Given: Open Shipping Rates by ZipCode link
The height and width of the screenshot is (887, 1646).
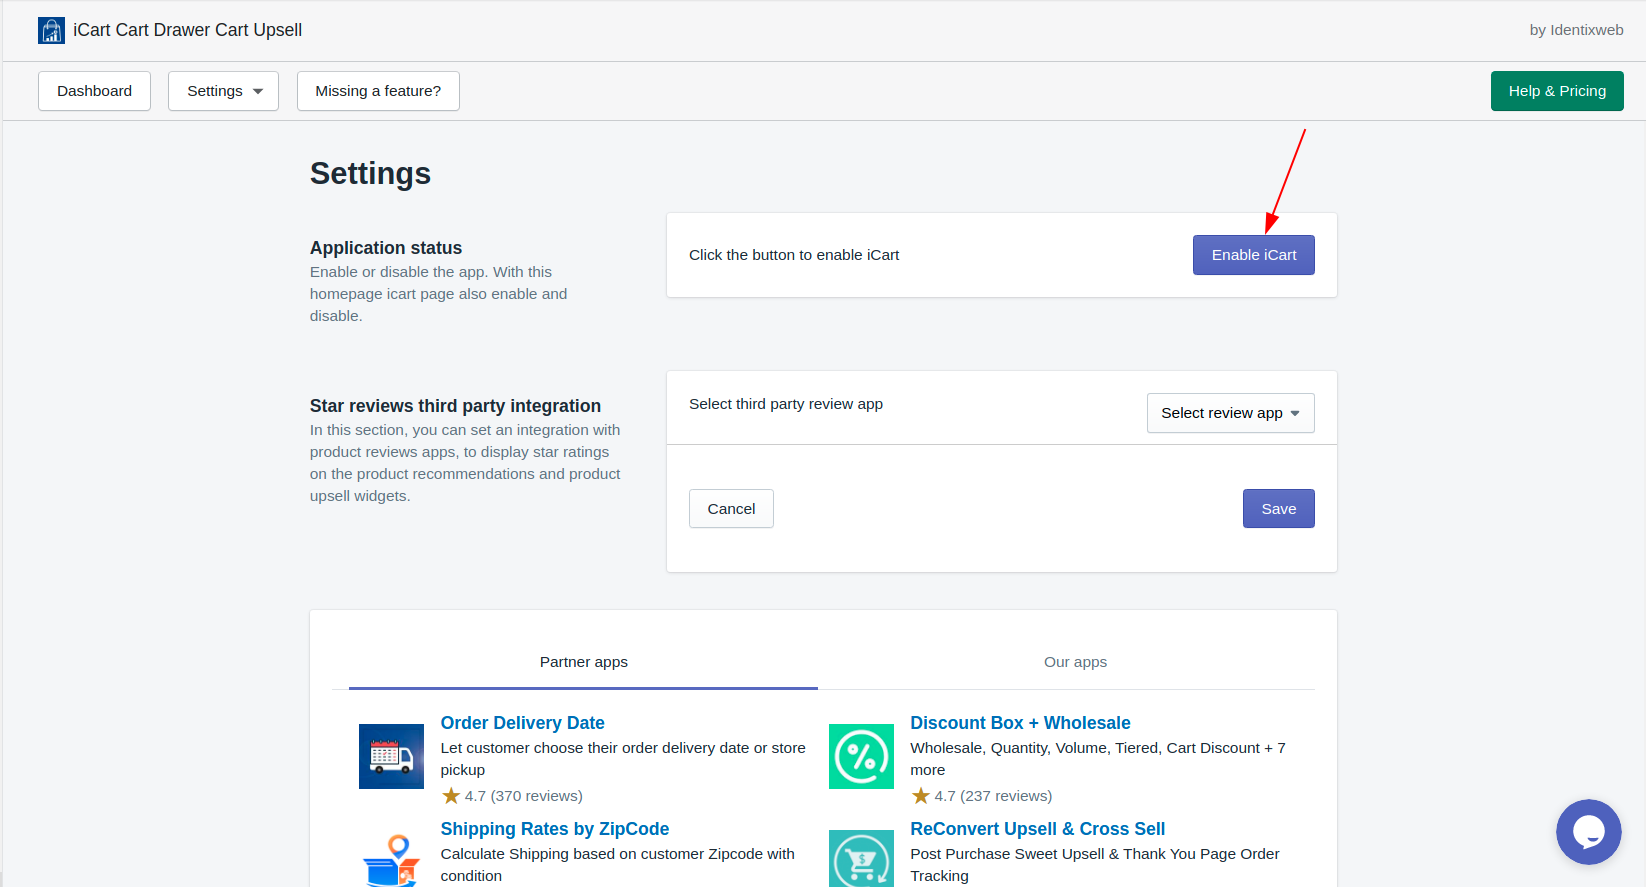Looking at the screenshot, I should pyautogui.click(x=555, y=829).
